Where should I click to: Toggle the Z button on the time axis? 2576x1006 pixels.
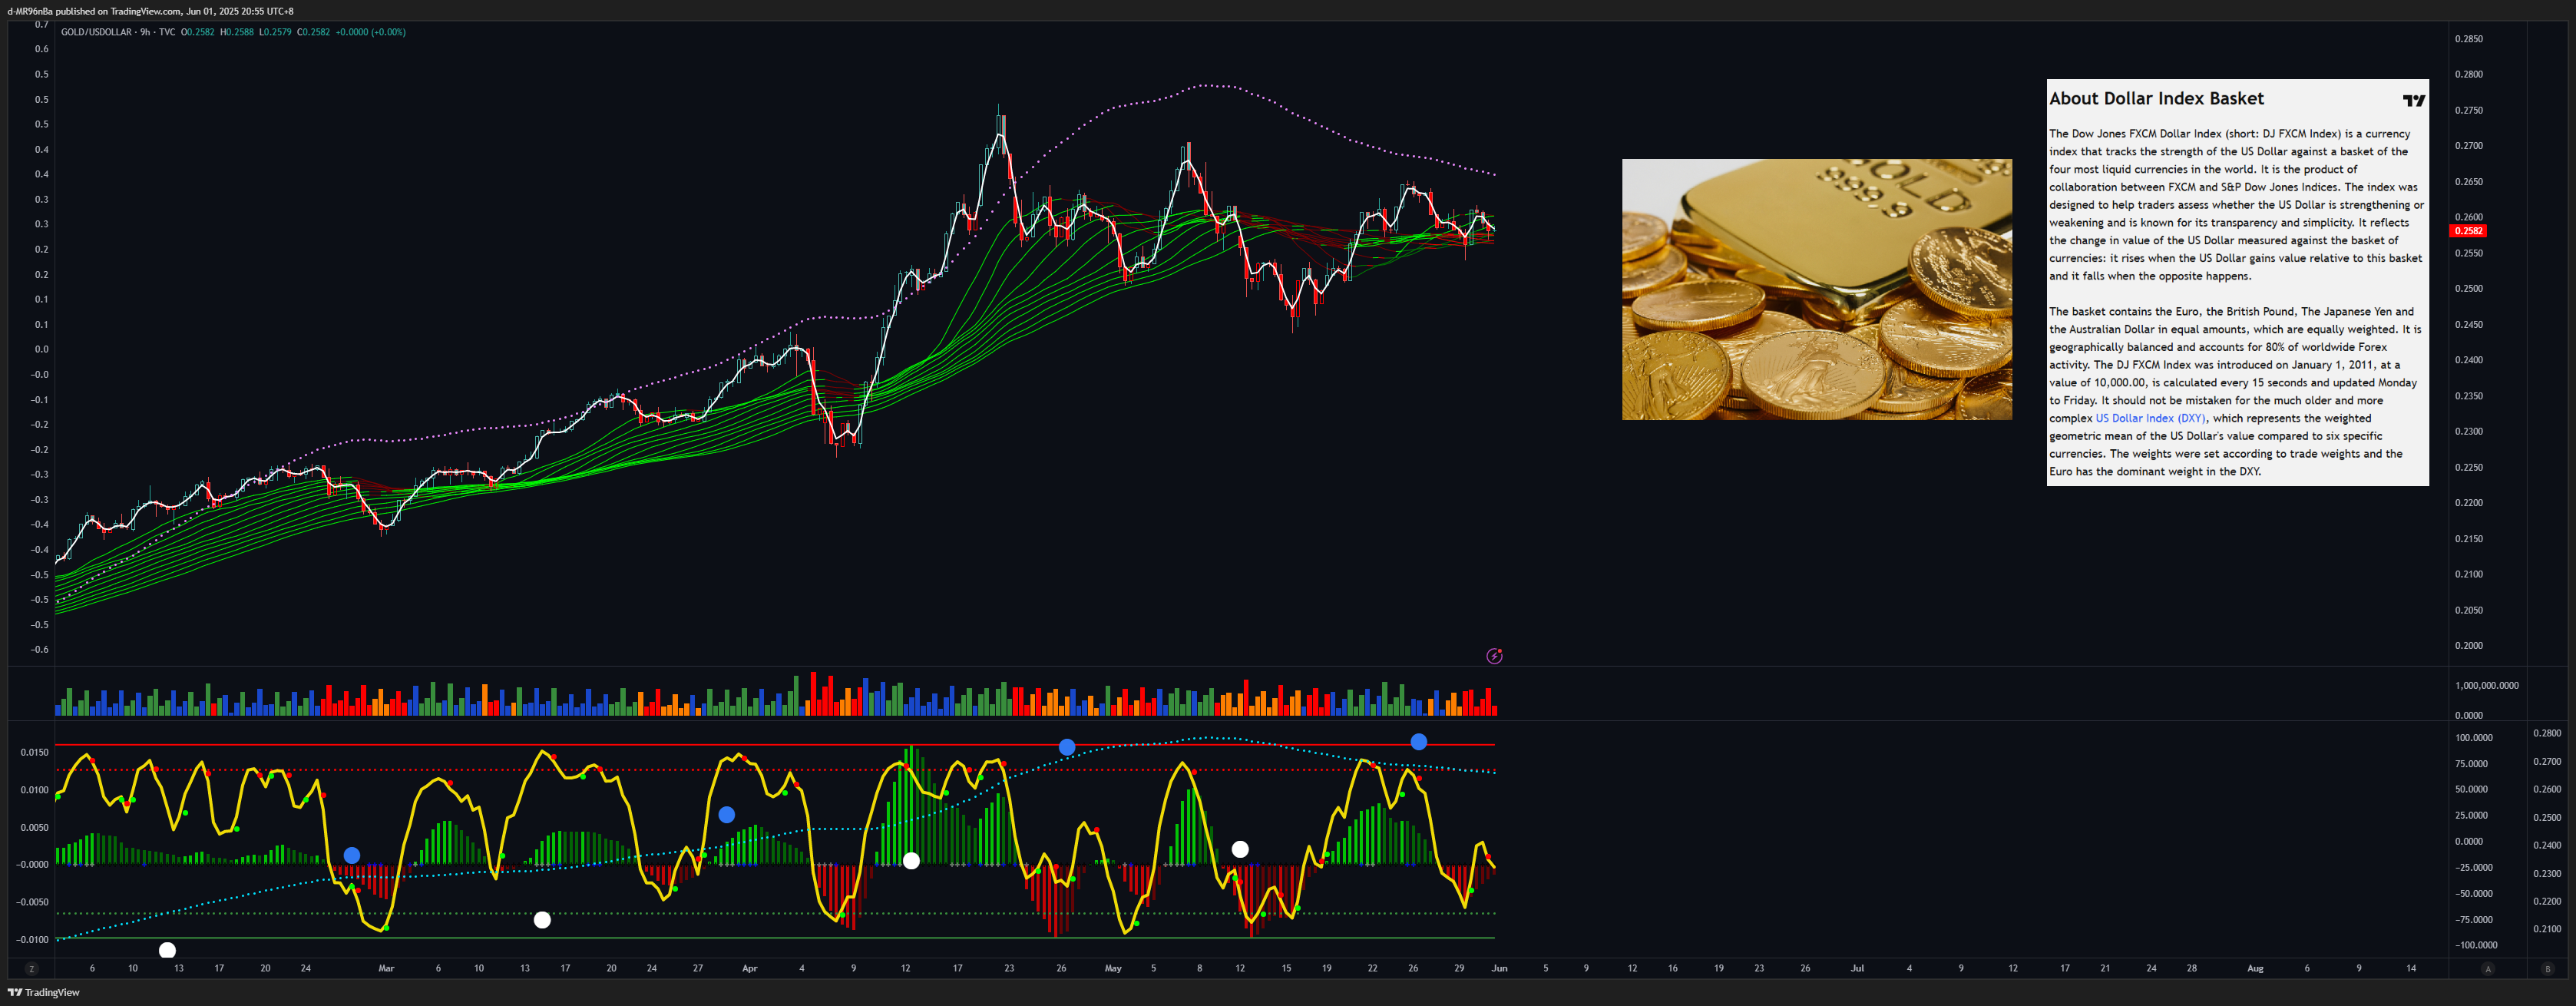click(31, 969)
